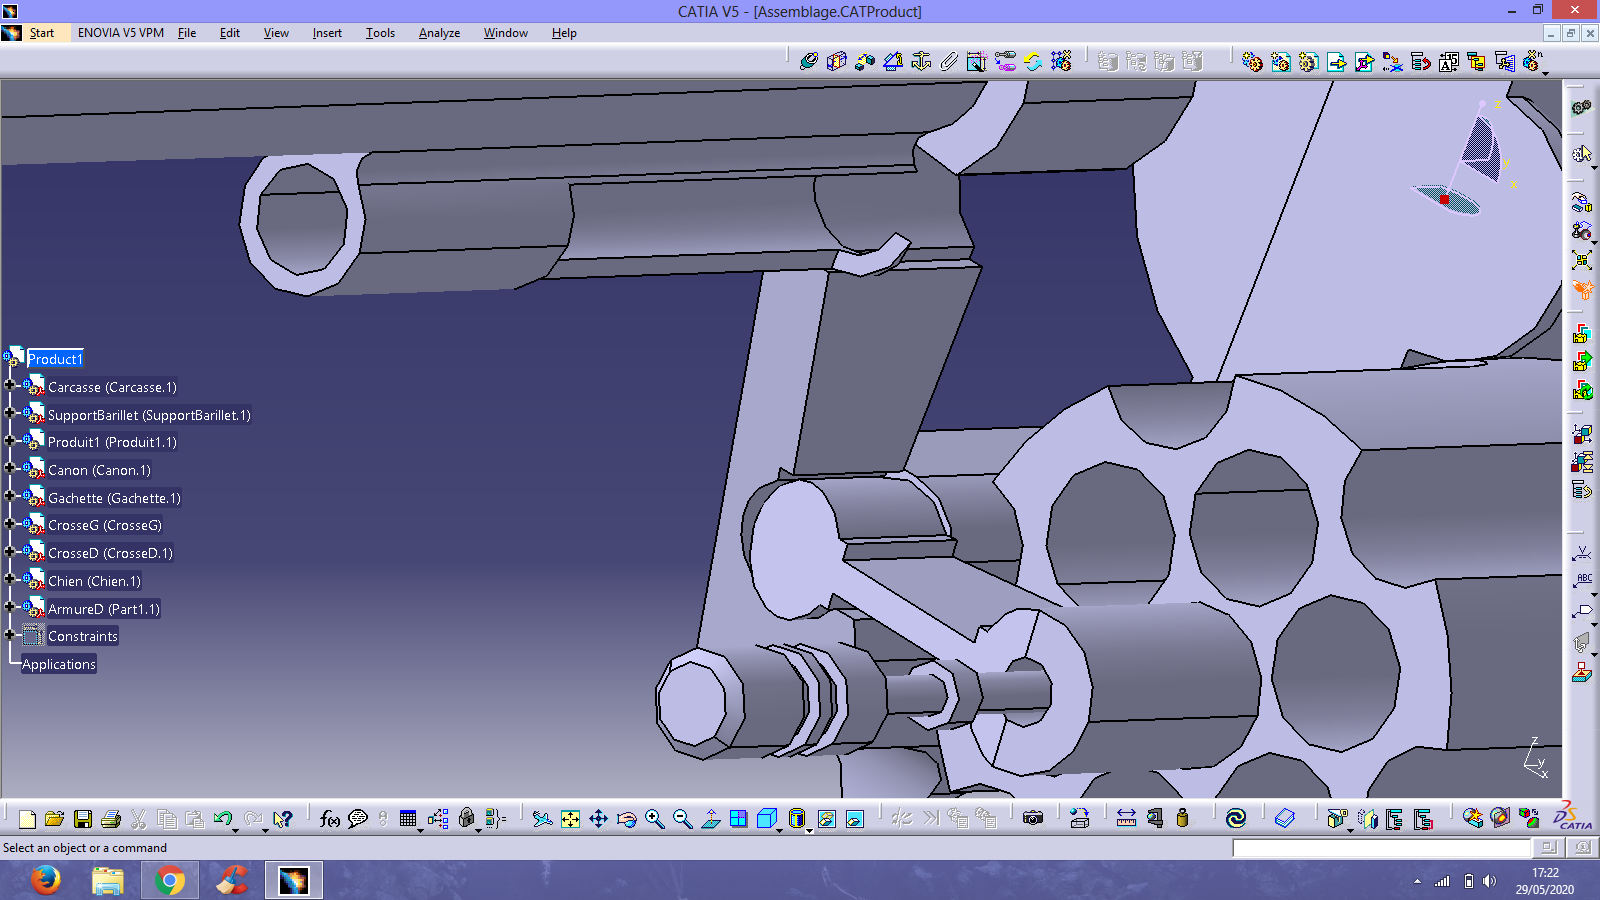The image size is (1600, 900).
Task: Capture image with the camera icon
Action: pos(1033,819)
